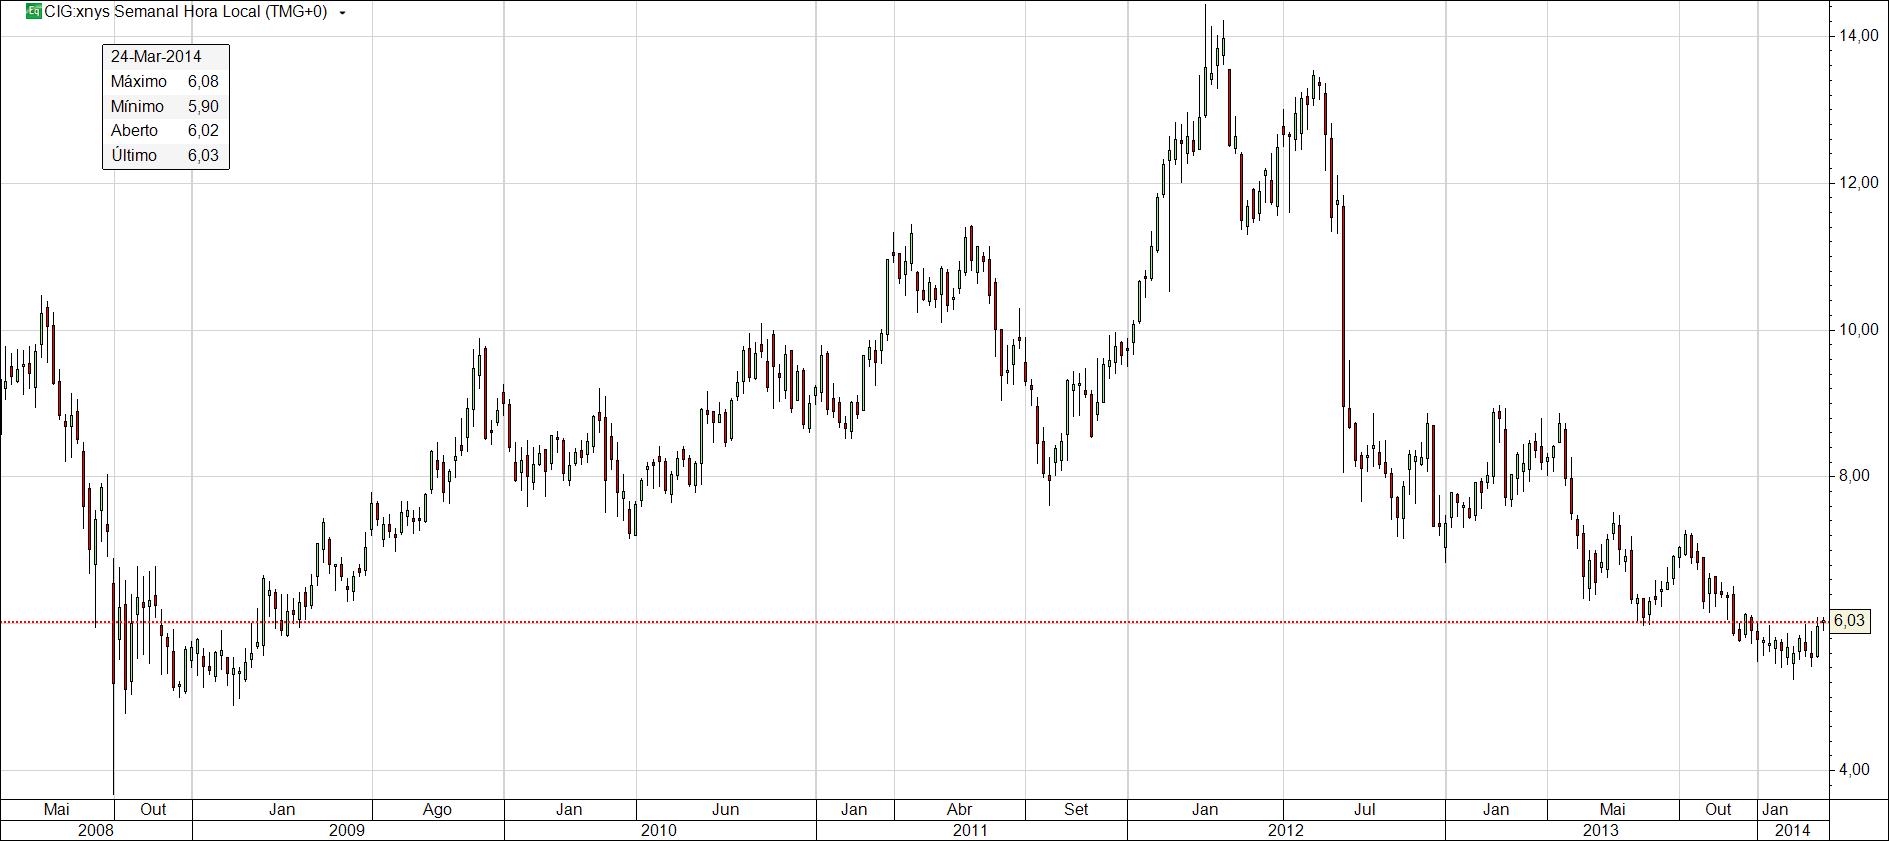Select the Mínimo value 5,90
The image size is (1889, 841).
[x=203, y=106]
